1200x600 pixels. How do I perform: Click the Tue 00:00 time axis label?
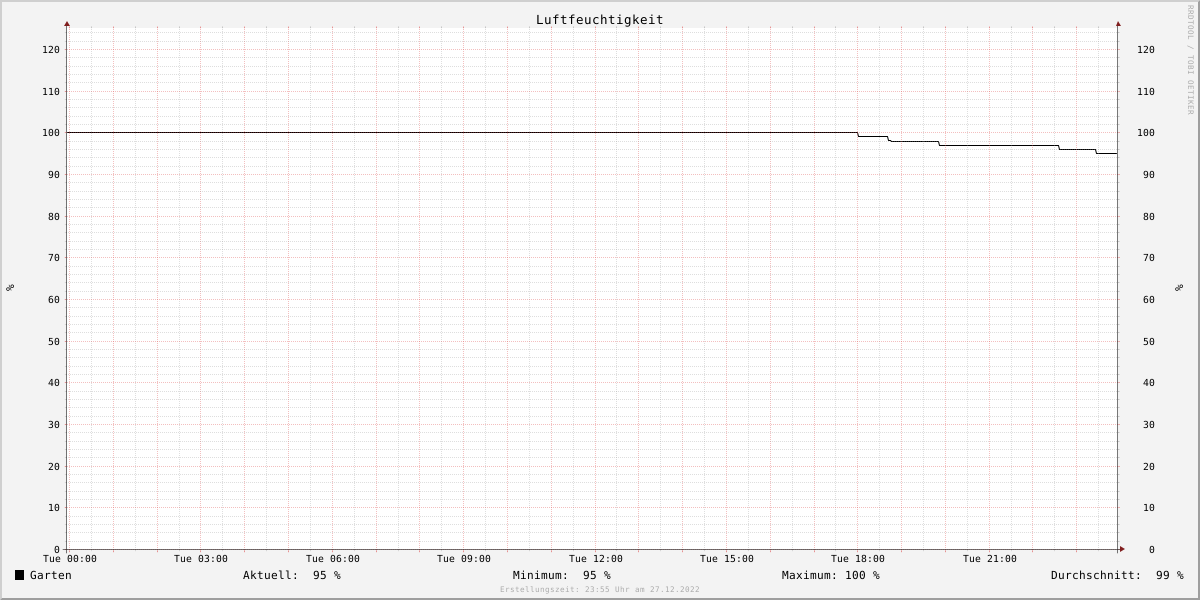tap(70, 559)
